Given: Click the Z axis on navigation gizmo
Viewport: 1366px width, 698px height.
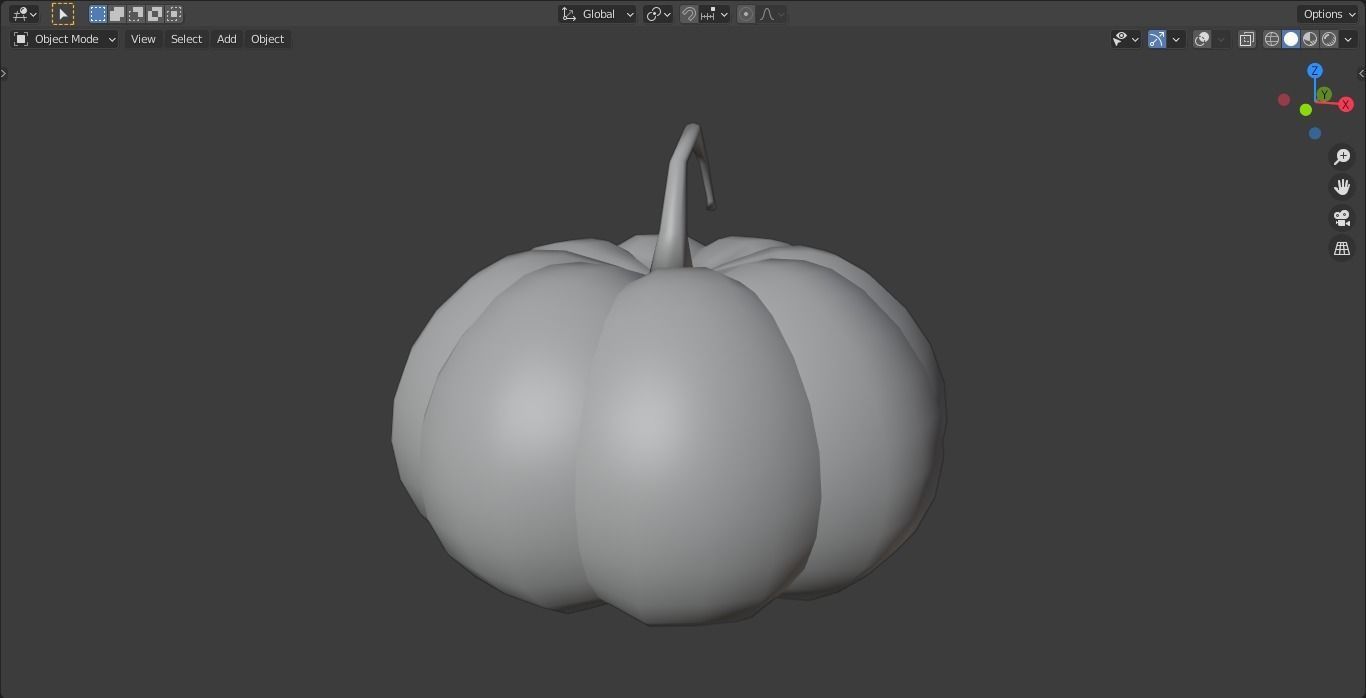Looking at the screenshot, I should point(1315,71).
